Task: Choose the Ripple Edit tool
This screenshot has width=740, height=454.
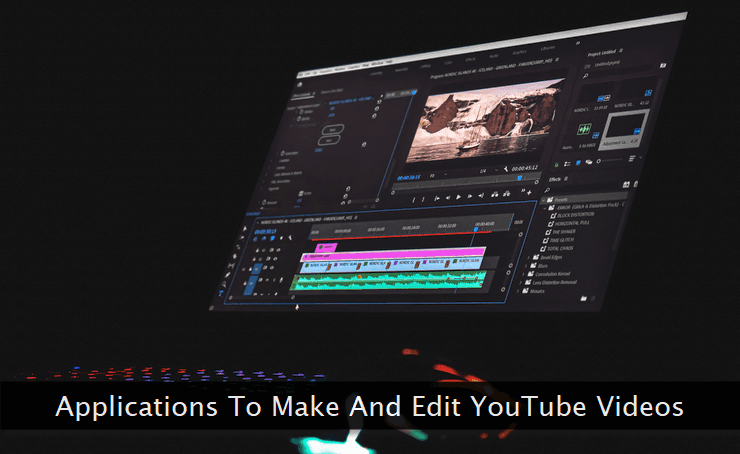Action: click(238, 247)
